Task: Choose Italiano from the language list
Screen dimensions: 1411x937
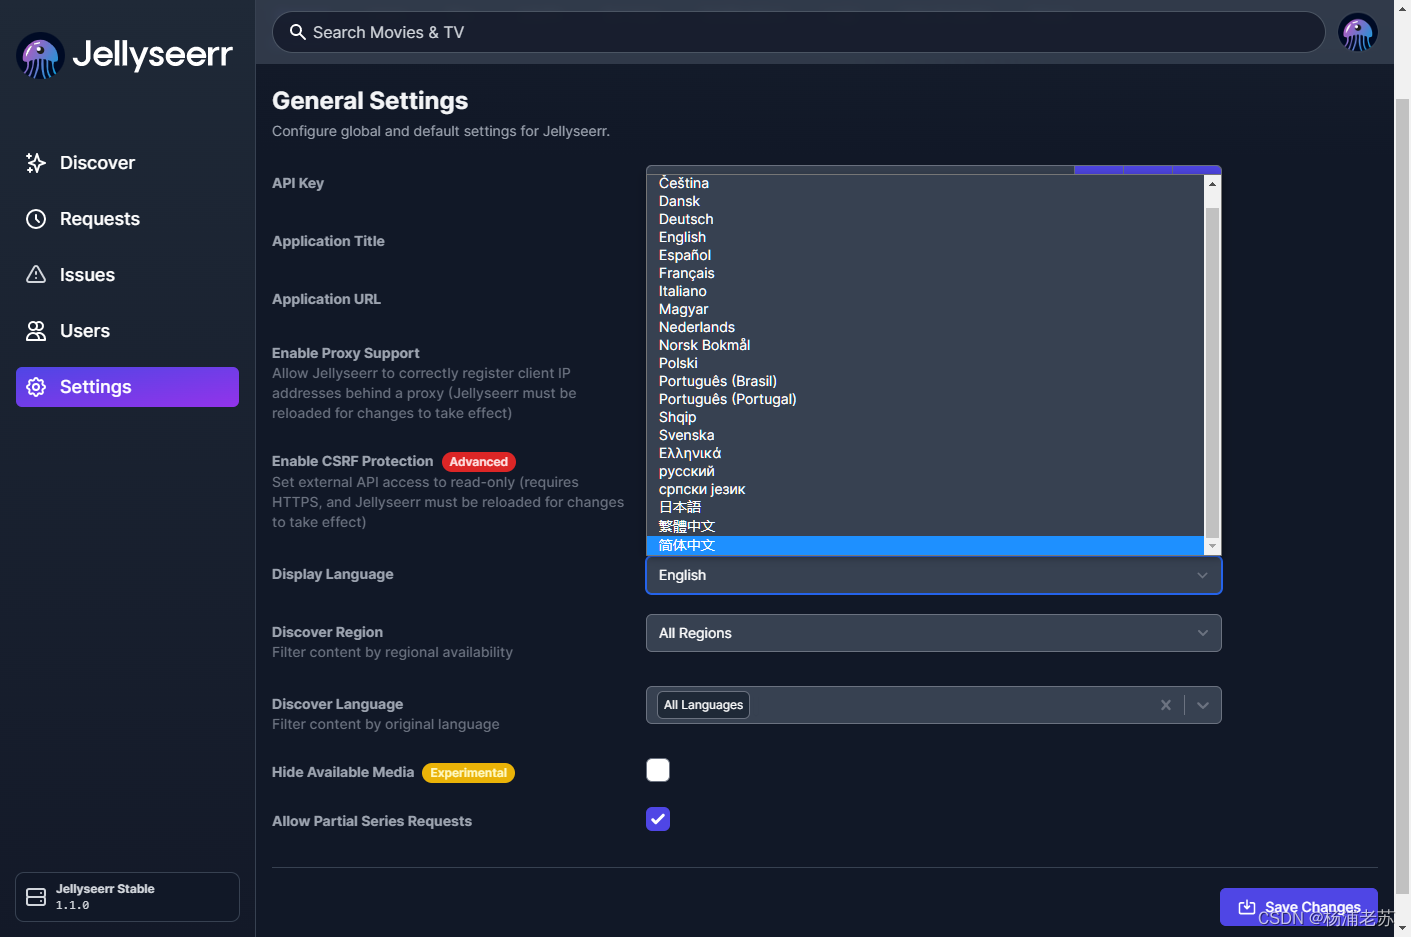Action: 925,291
